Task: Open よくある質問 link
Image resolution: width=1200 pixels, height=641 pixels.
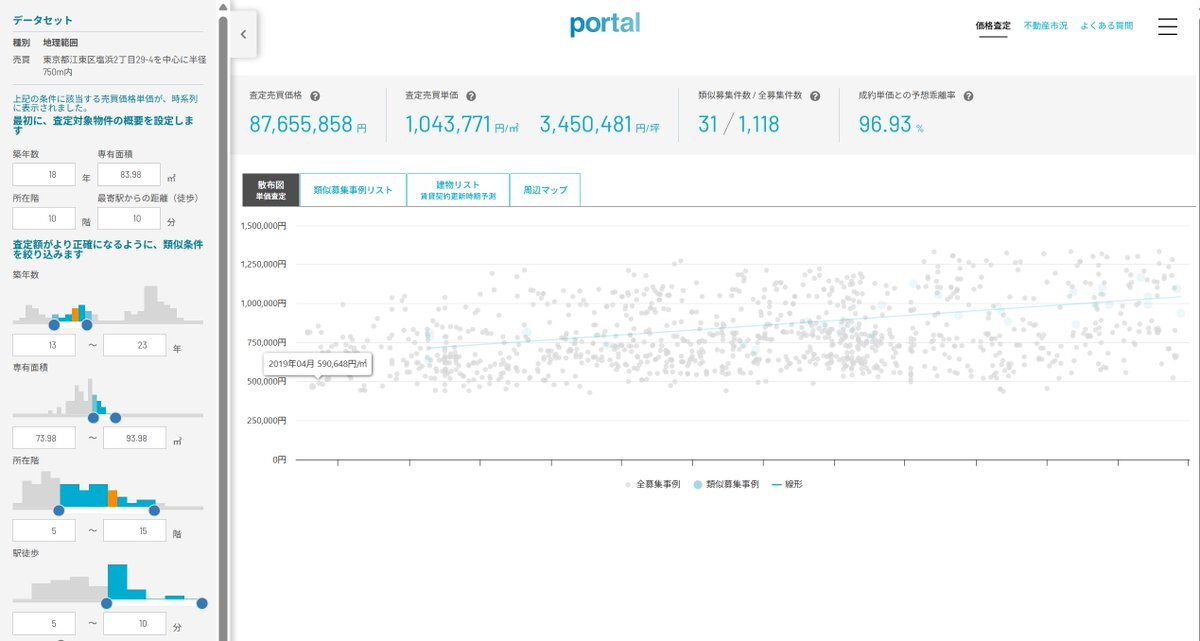Action: tap(1107, 26)
